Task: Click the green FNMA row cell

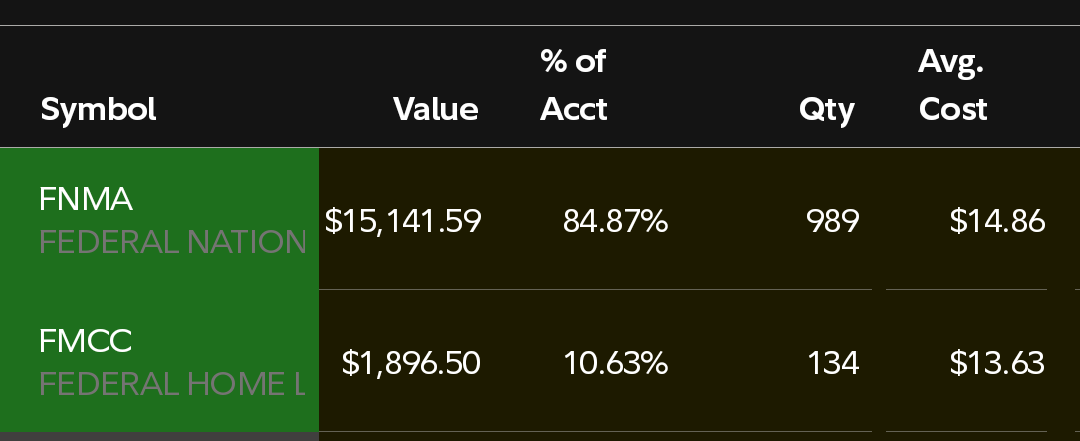Action: pos(159,219)
